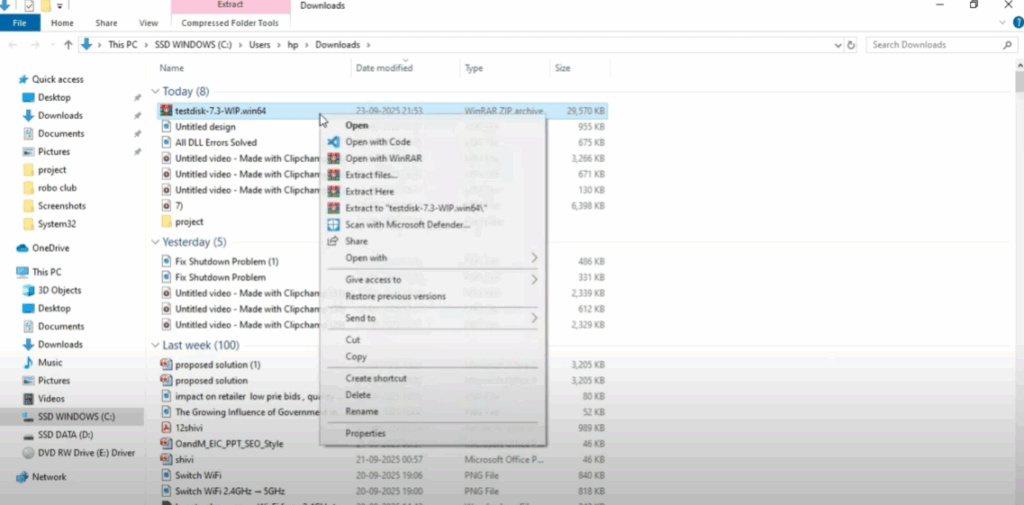Click SSD WINDOWS (C:) breadcrumb
Viewport: 1024px width, 505px height.
click(193, 45)
